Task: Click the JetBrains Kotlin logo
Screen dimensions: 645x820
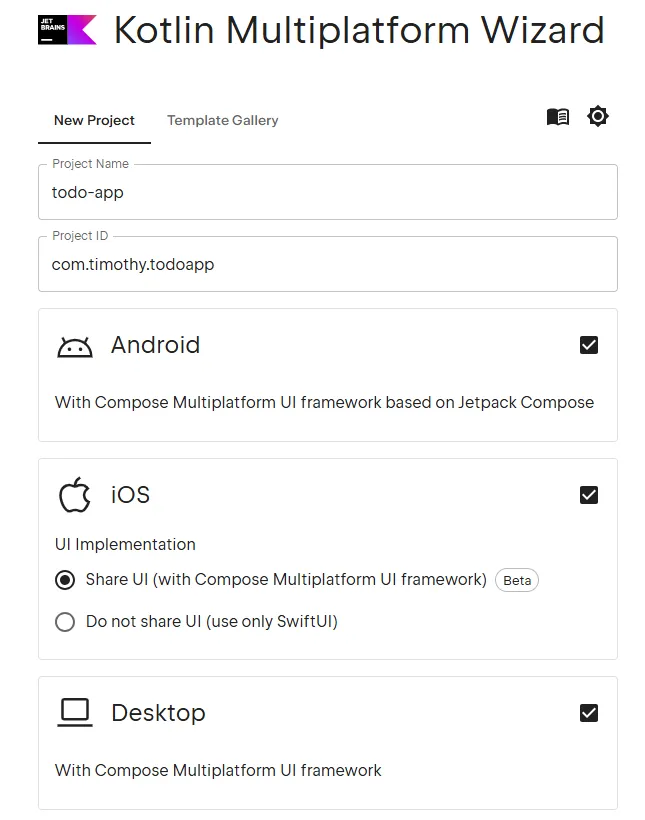Action: coord(67,30)
